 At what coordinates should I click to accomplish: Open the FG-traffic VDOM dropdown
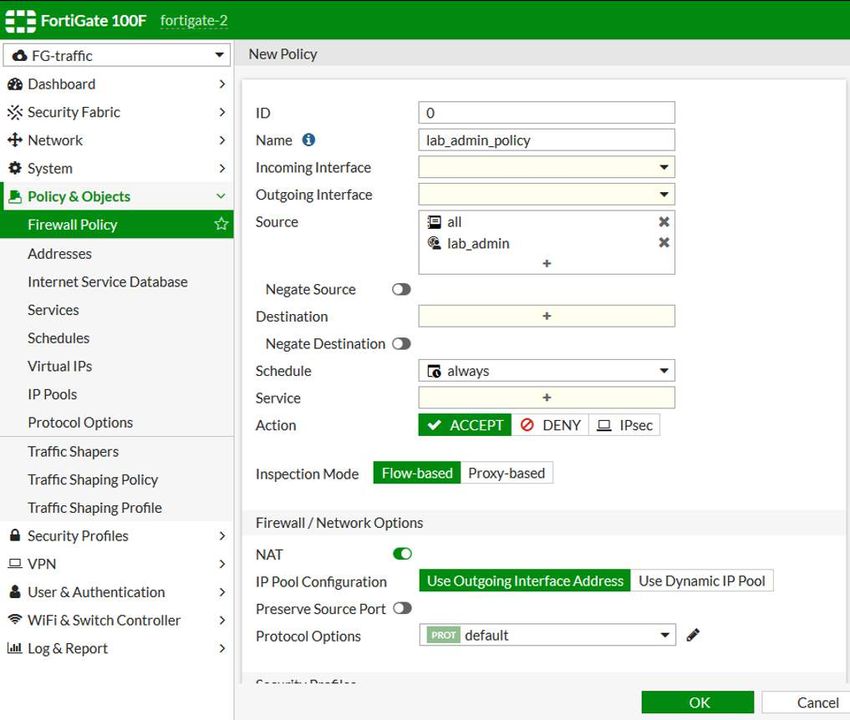tap(117, 55)
